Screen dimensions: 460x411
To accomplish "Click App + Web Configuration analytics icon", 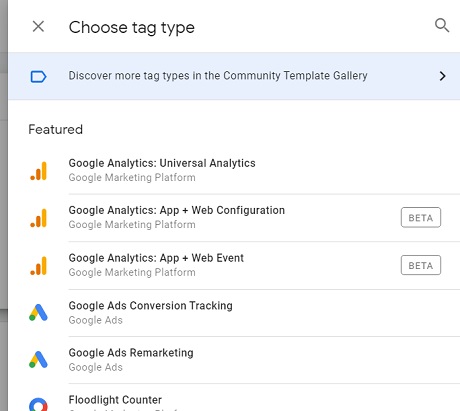I will [x=39, y=218].
